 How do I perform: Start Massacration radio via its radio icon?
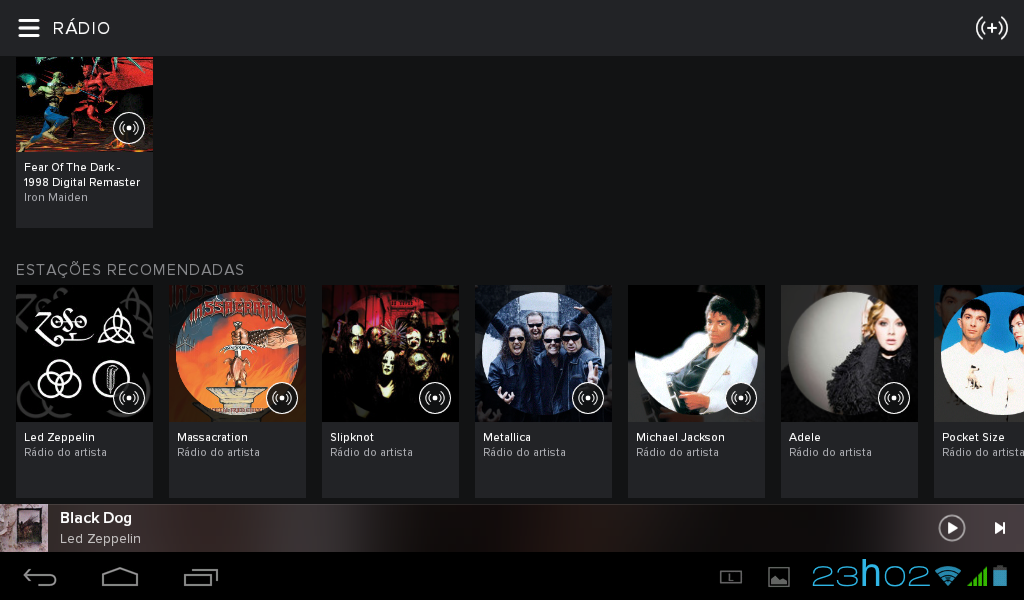(x=282, y=398)
